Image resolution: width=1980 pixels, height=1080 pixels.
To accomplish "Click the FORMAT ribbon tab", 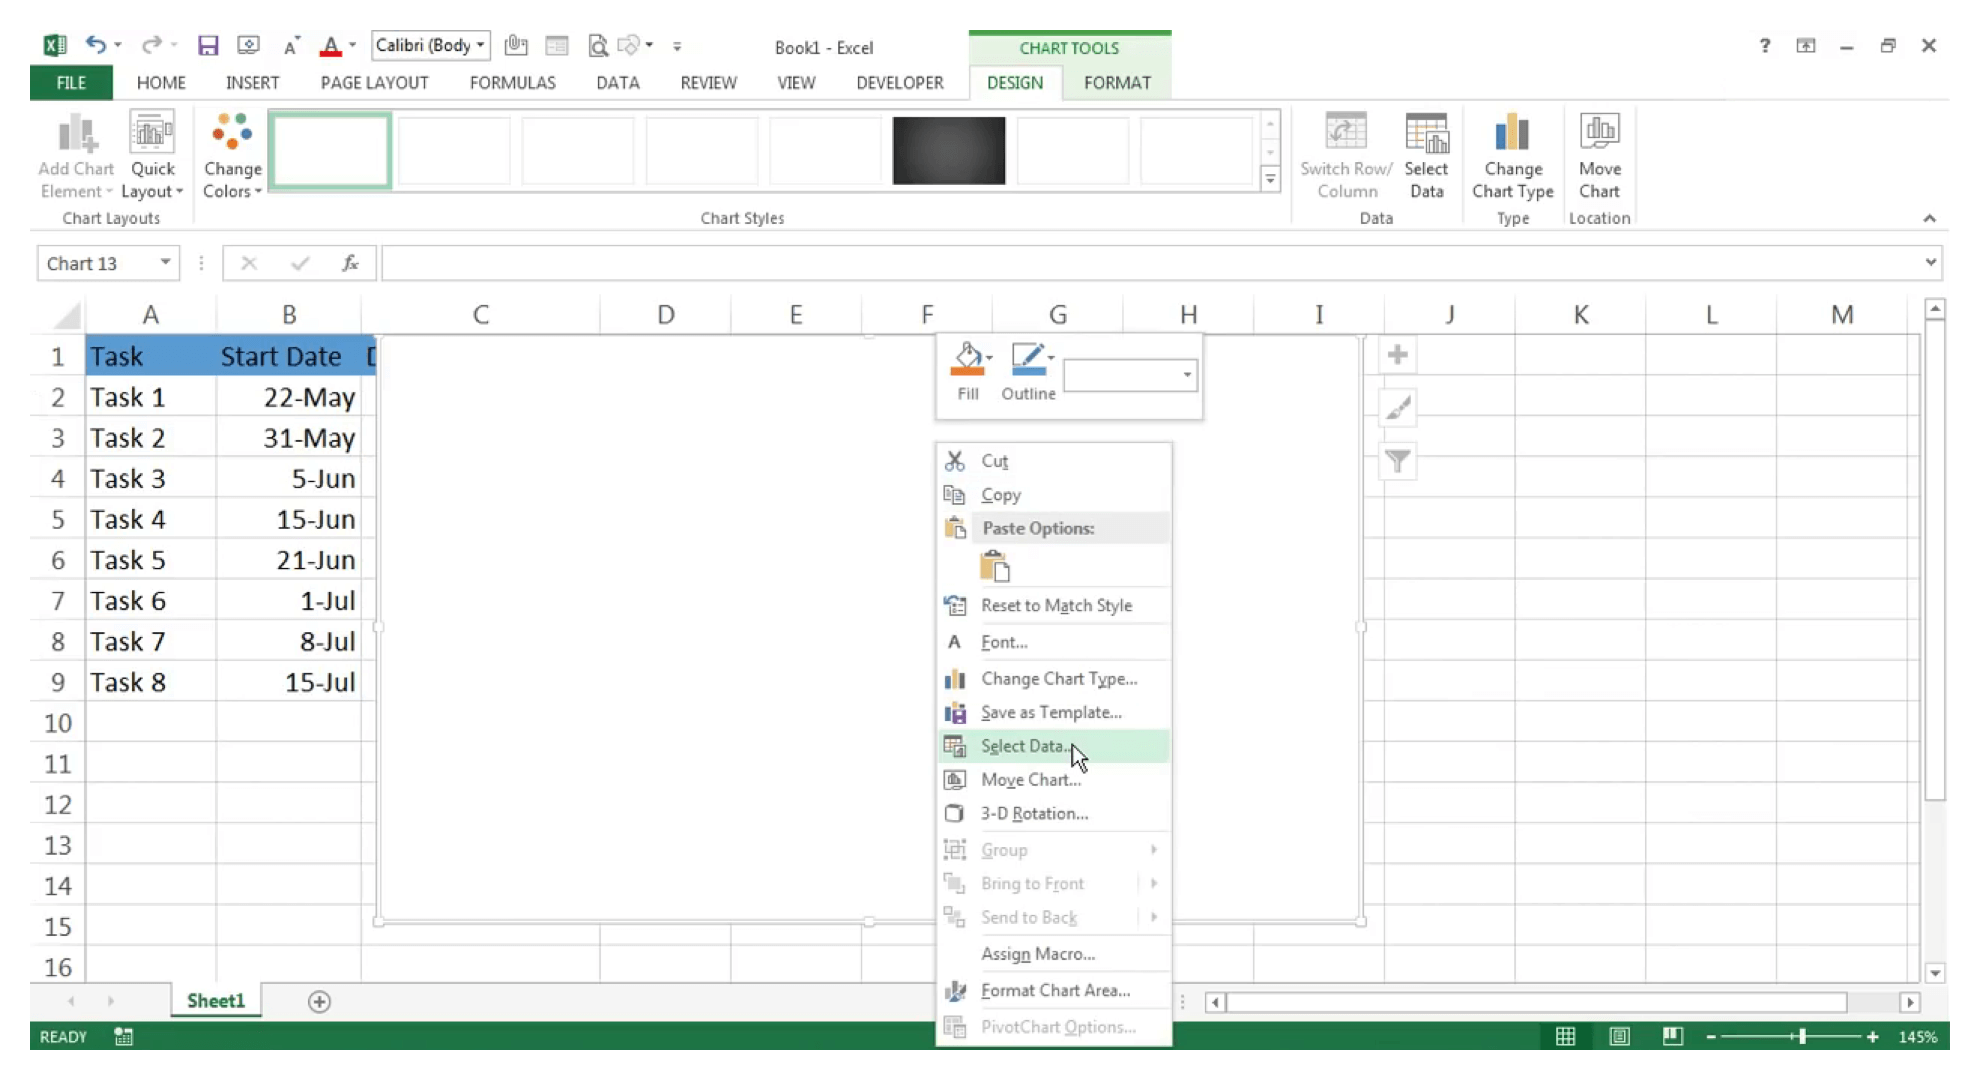I will (1117, 82).
